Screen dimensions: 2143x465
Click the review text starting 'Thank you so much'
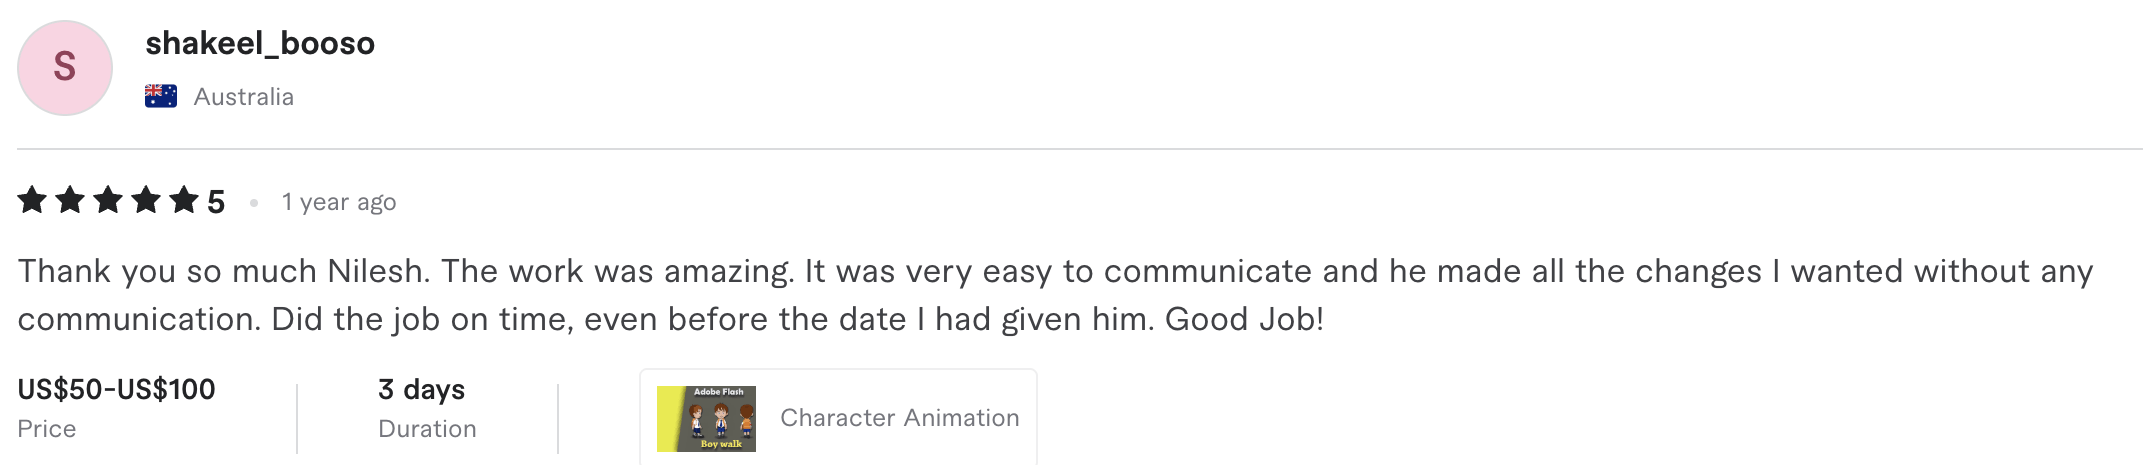pos(1055,295)
